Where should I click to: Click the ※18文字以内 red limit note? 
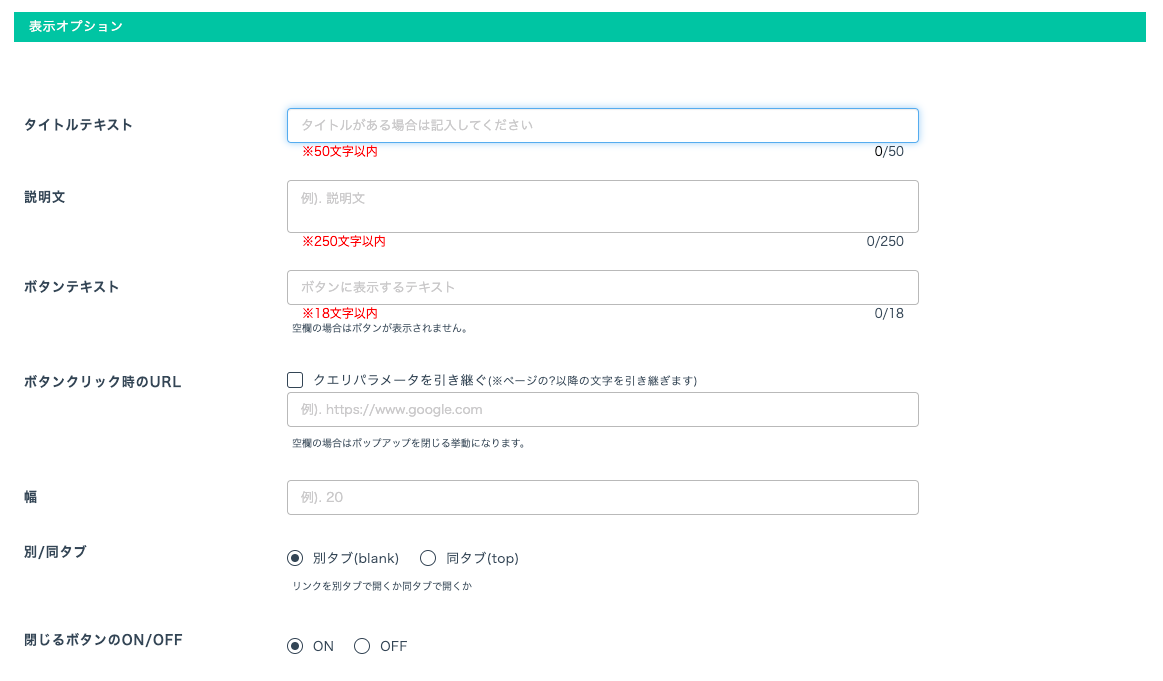pos(340,313)
